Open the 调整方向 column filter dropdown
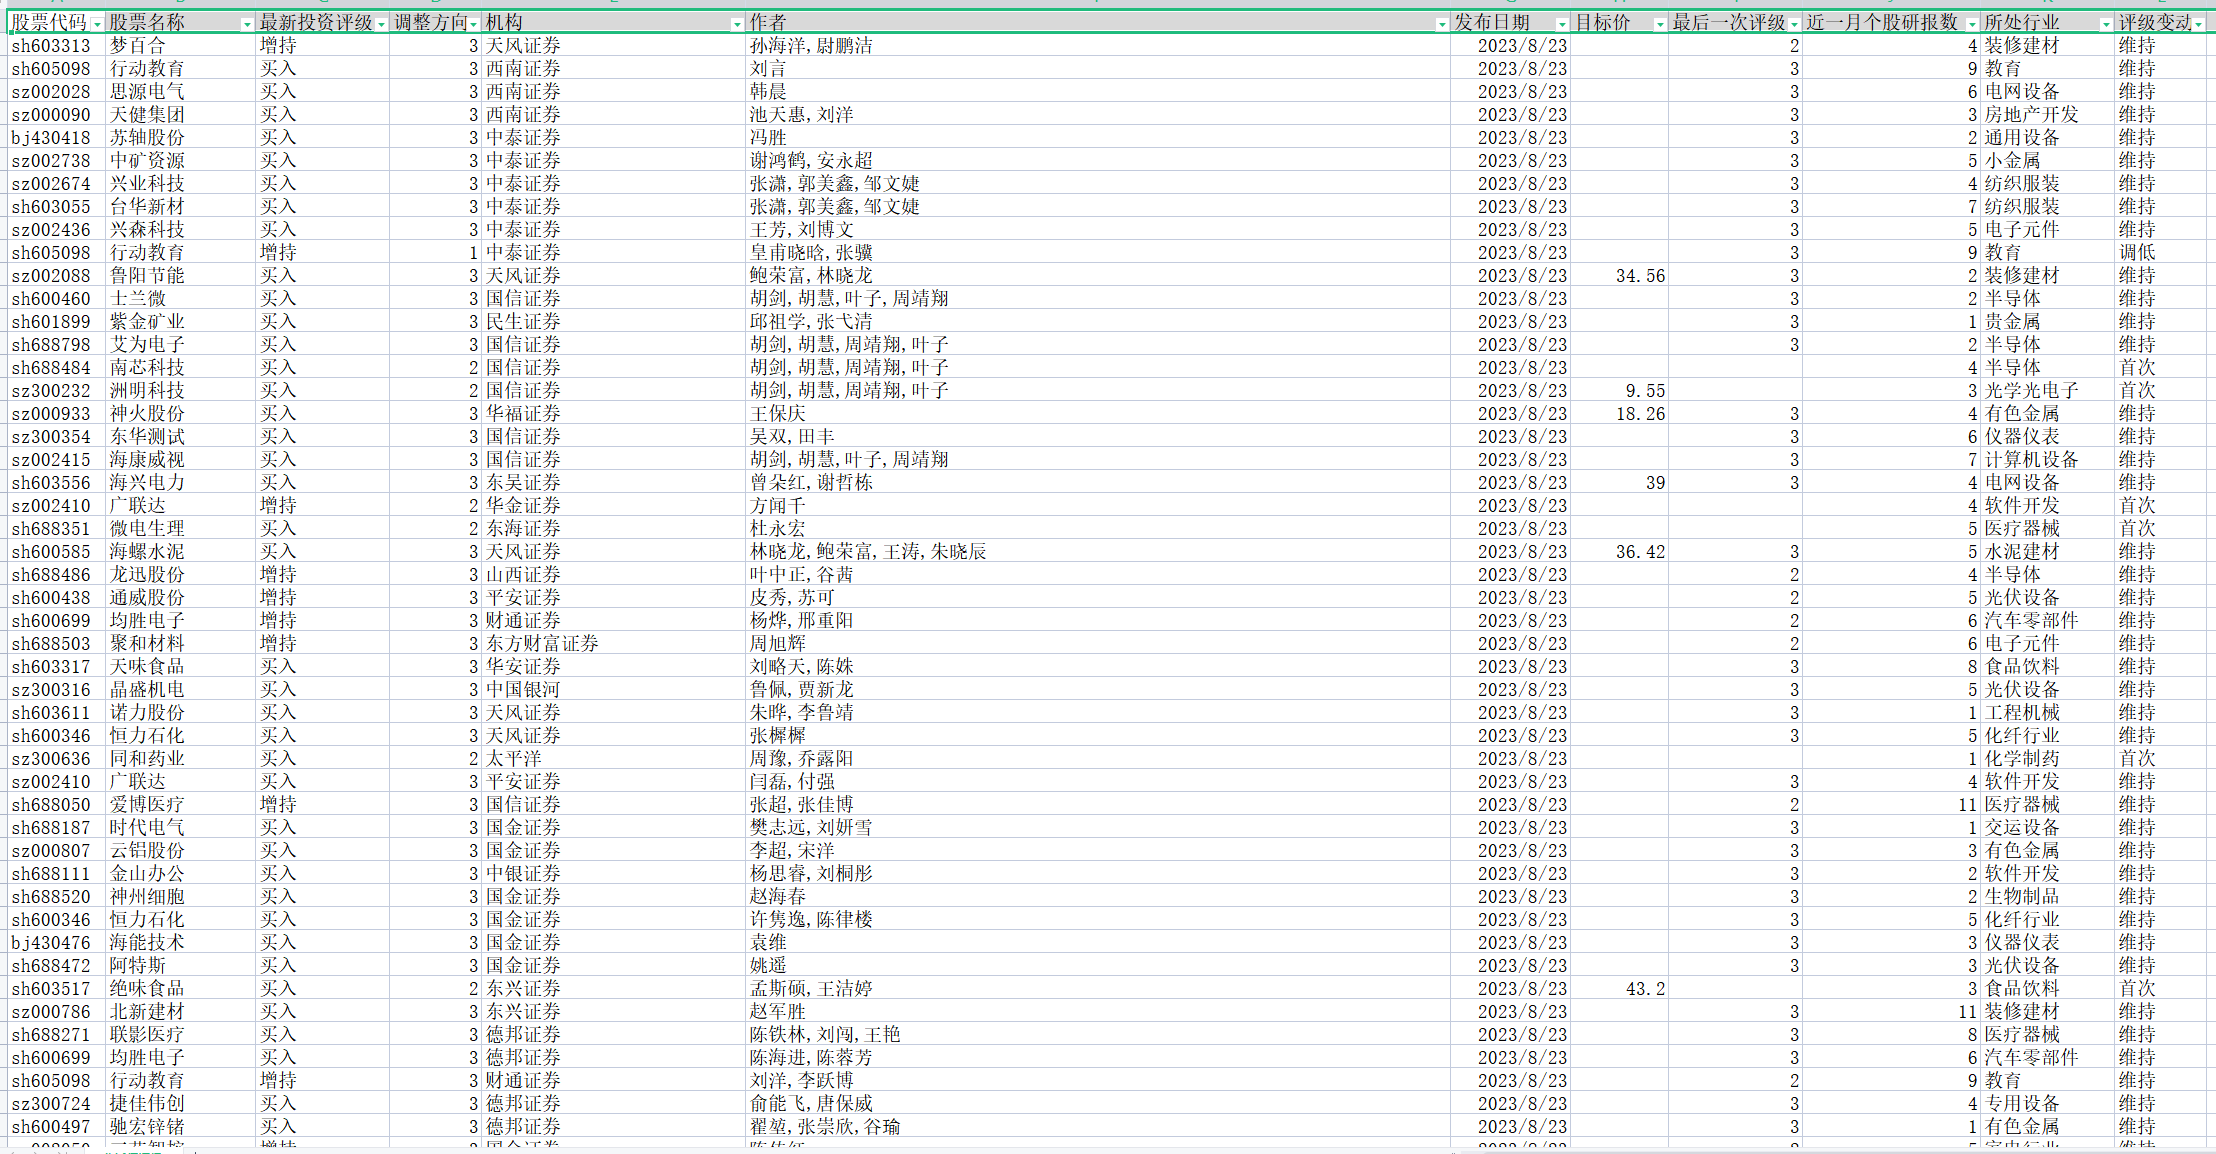Viewport: 2216px width, 1154px height. click(x=473, y=24)
